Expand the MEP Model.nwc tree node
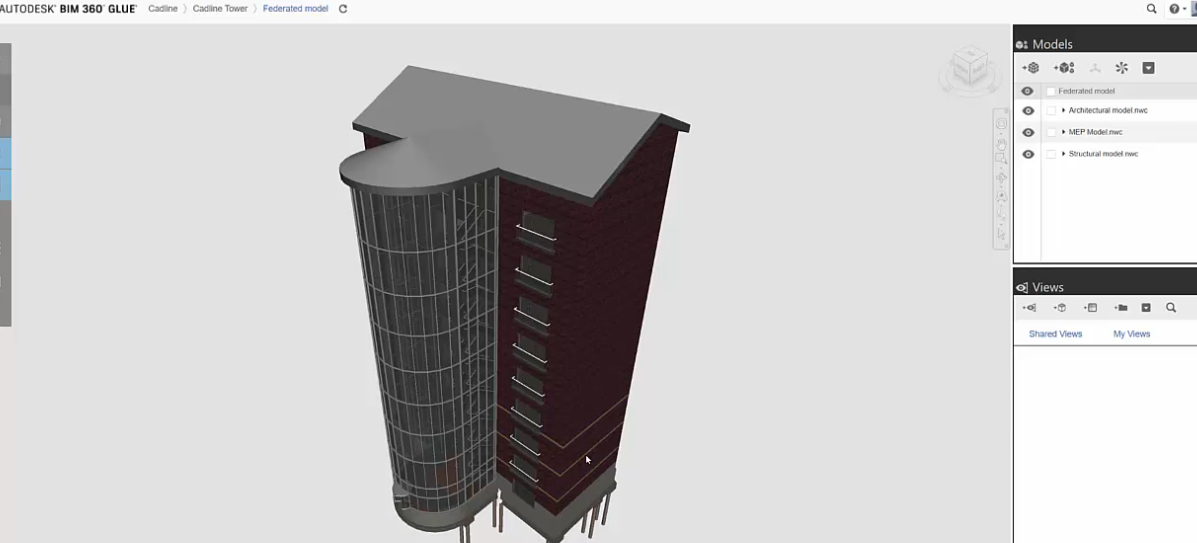 [1063, 132]
